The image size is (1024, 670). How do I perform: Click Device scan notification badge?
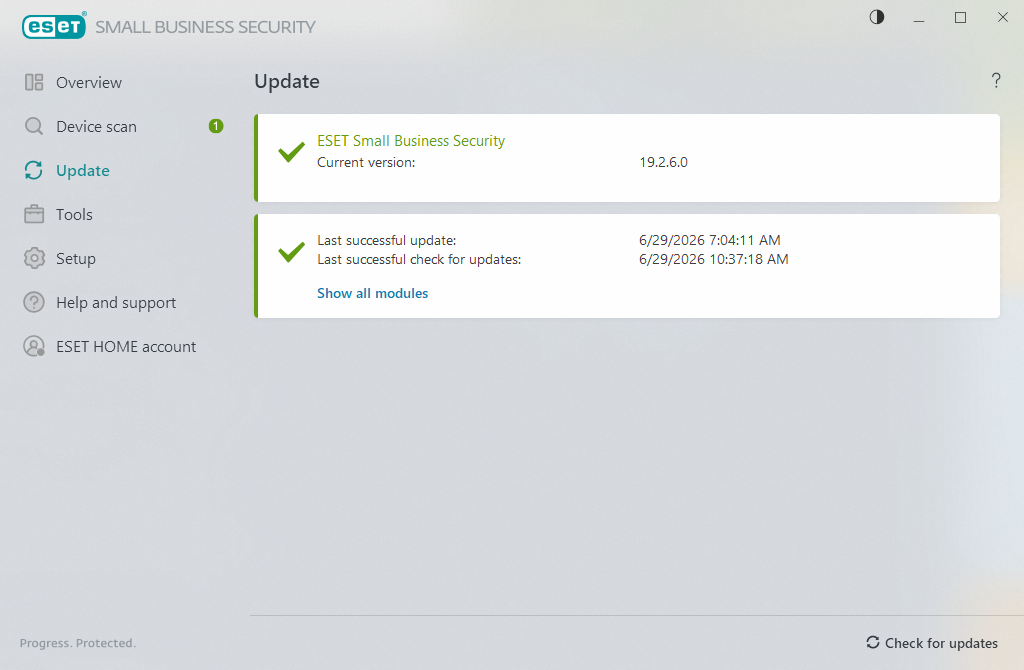pos(216,126)
